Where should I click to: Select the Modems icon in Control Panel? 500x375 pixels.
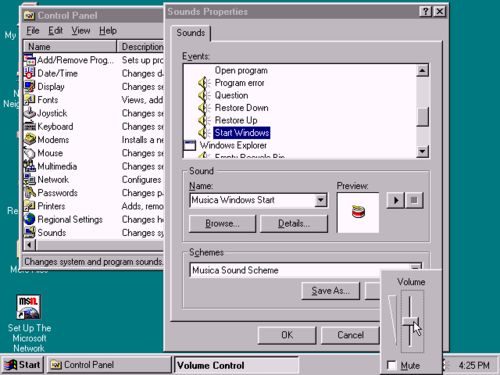pyautogui.click(x=30, y=139)
